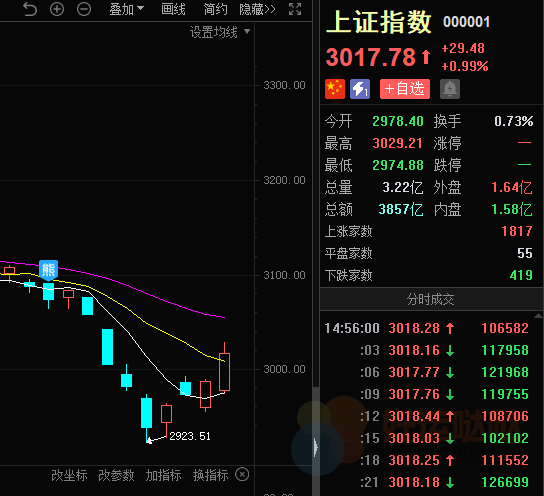Zoom in with the plus circle icon
This screenshot has height=496, width=544.
(x=57, y=9)
